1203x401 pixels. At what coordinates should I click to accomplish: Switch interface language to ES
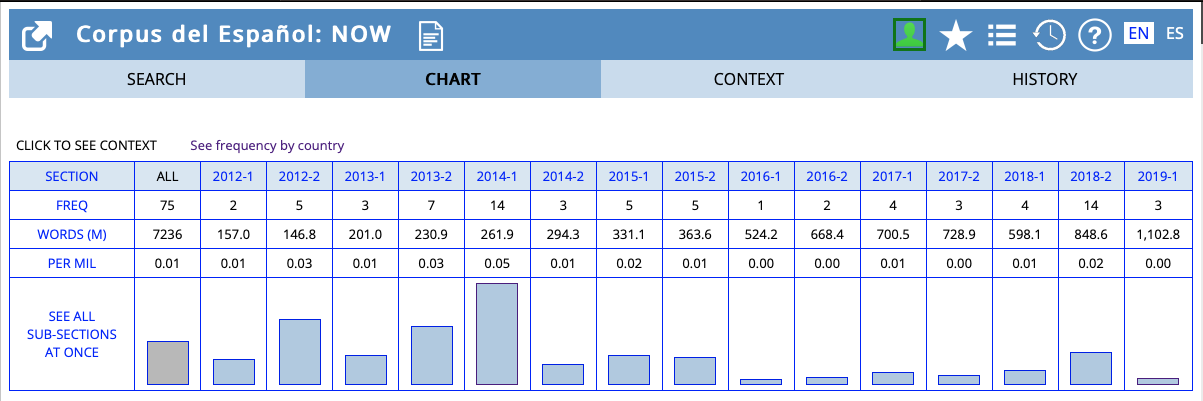[x=1175, y=34]
